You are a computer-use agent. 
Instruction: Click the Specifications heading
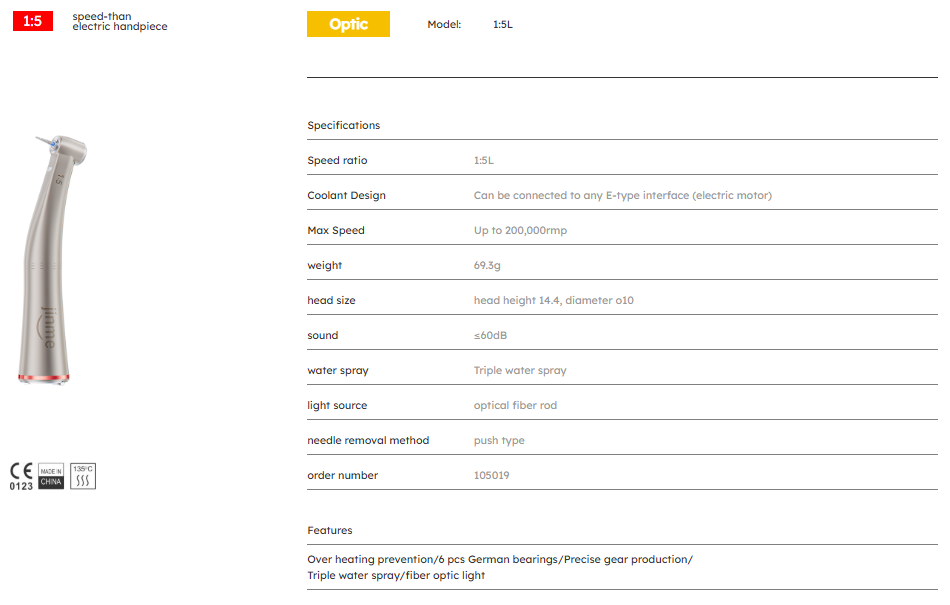[x=343, y=125]
